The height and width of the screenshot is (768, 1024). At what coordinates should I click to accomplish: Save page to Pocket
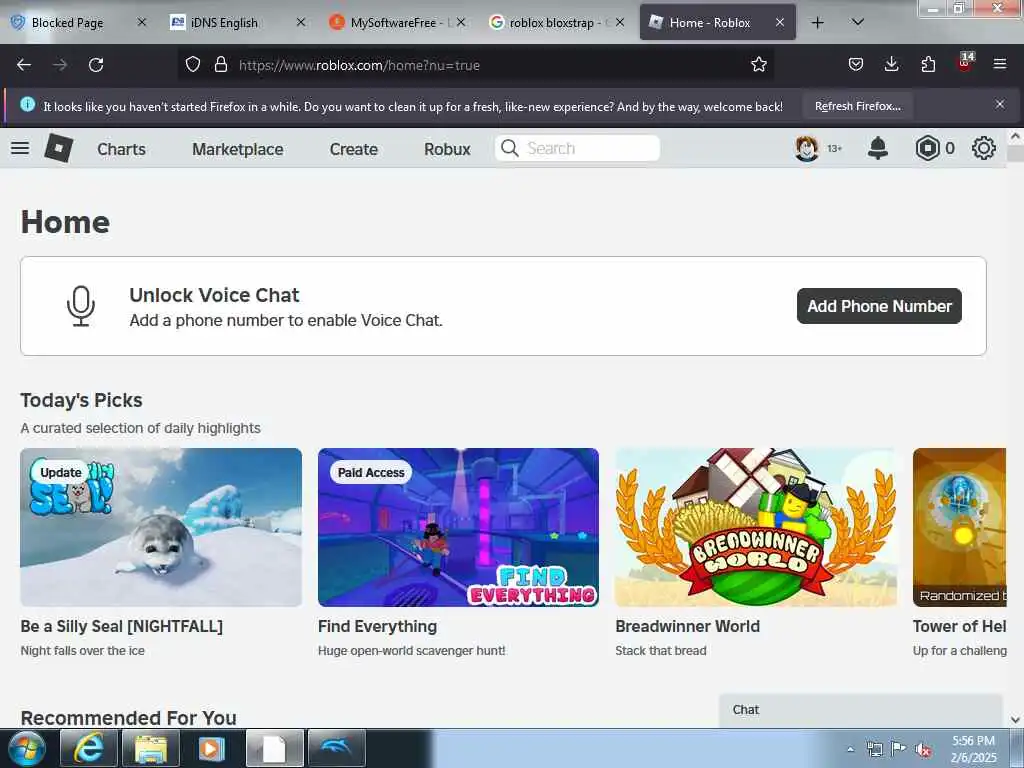pos(856,65)
